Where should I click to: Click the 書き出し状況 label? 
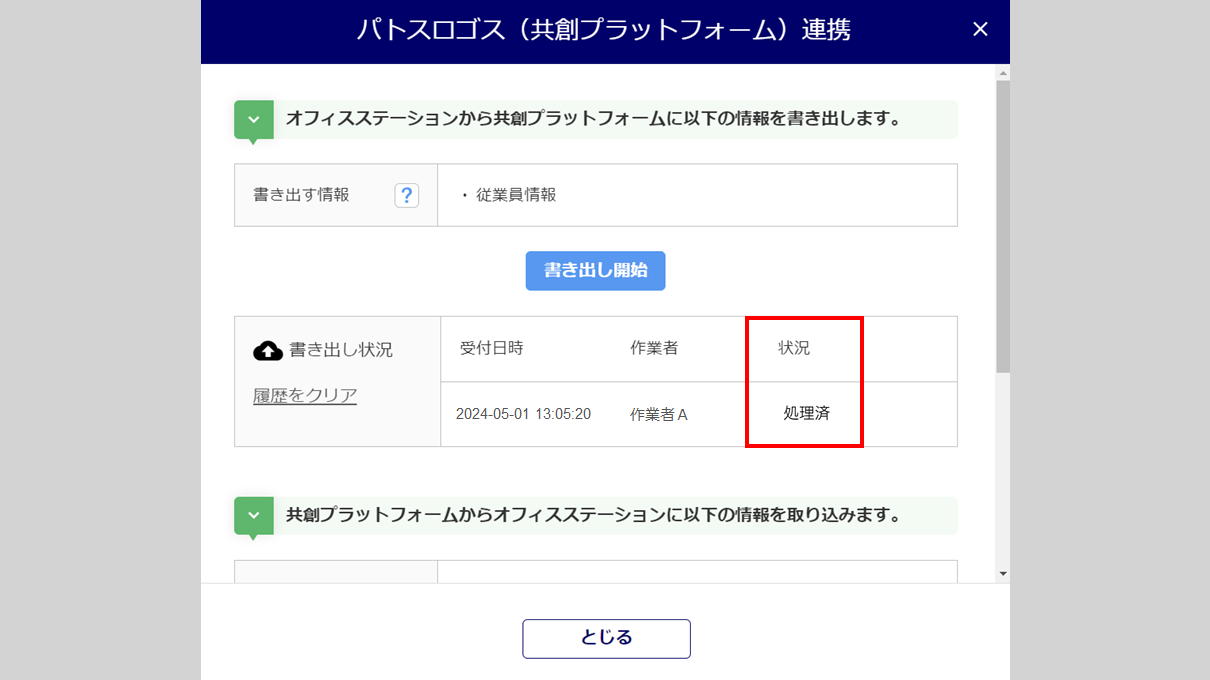coord(341,350)
